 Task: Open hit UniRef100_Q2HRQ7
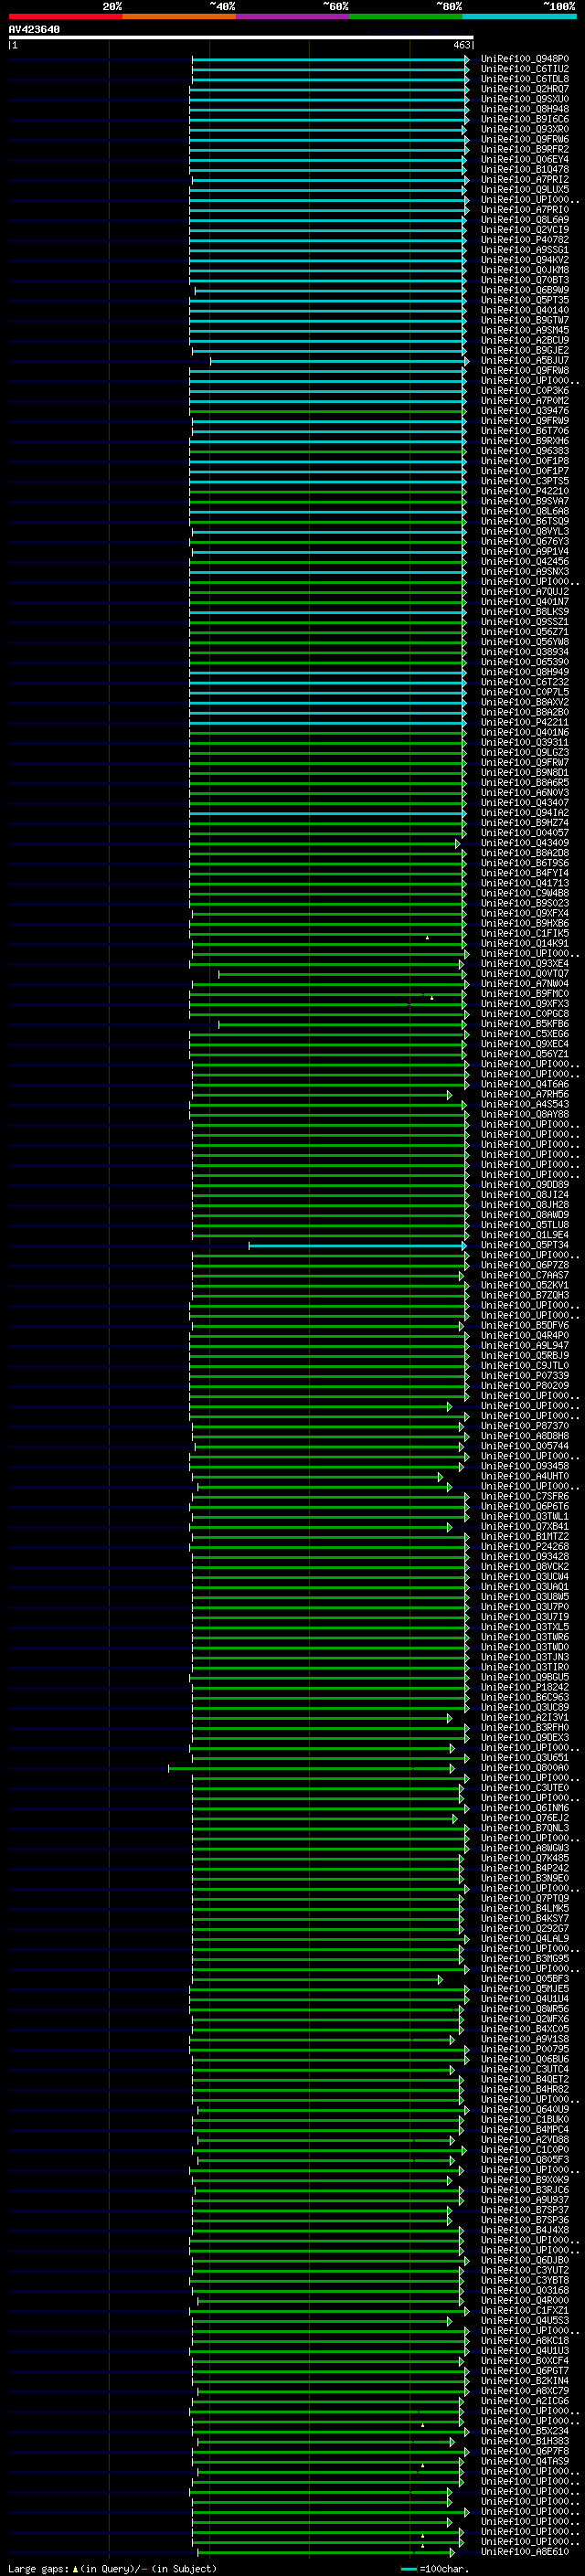pyautogui.click(x=525, y=89)
